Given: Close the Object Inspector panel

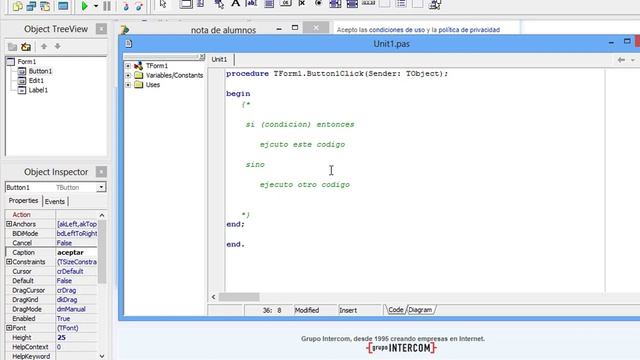Looking at the screenshot, I should tap(101, 172).
